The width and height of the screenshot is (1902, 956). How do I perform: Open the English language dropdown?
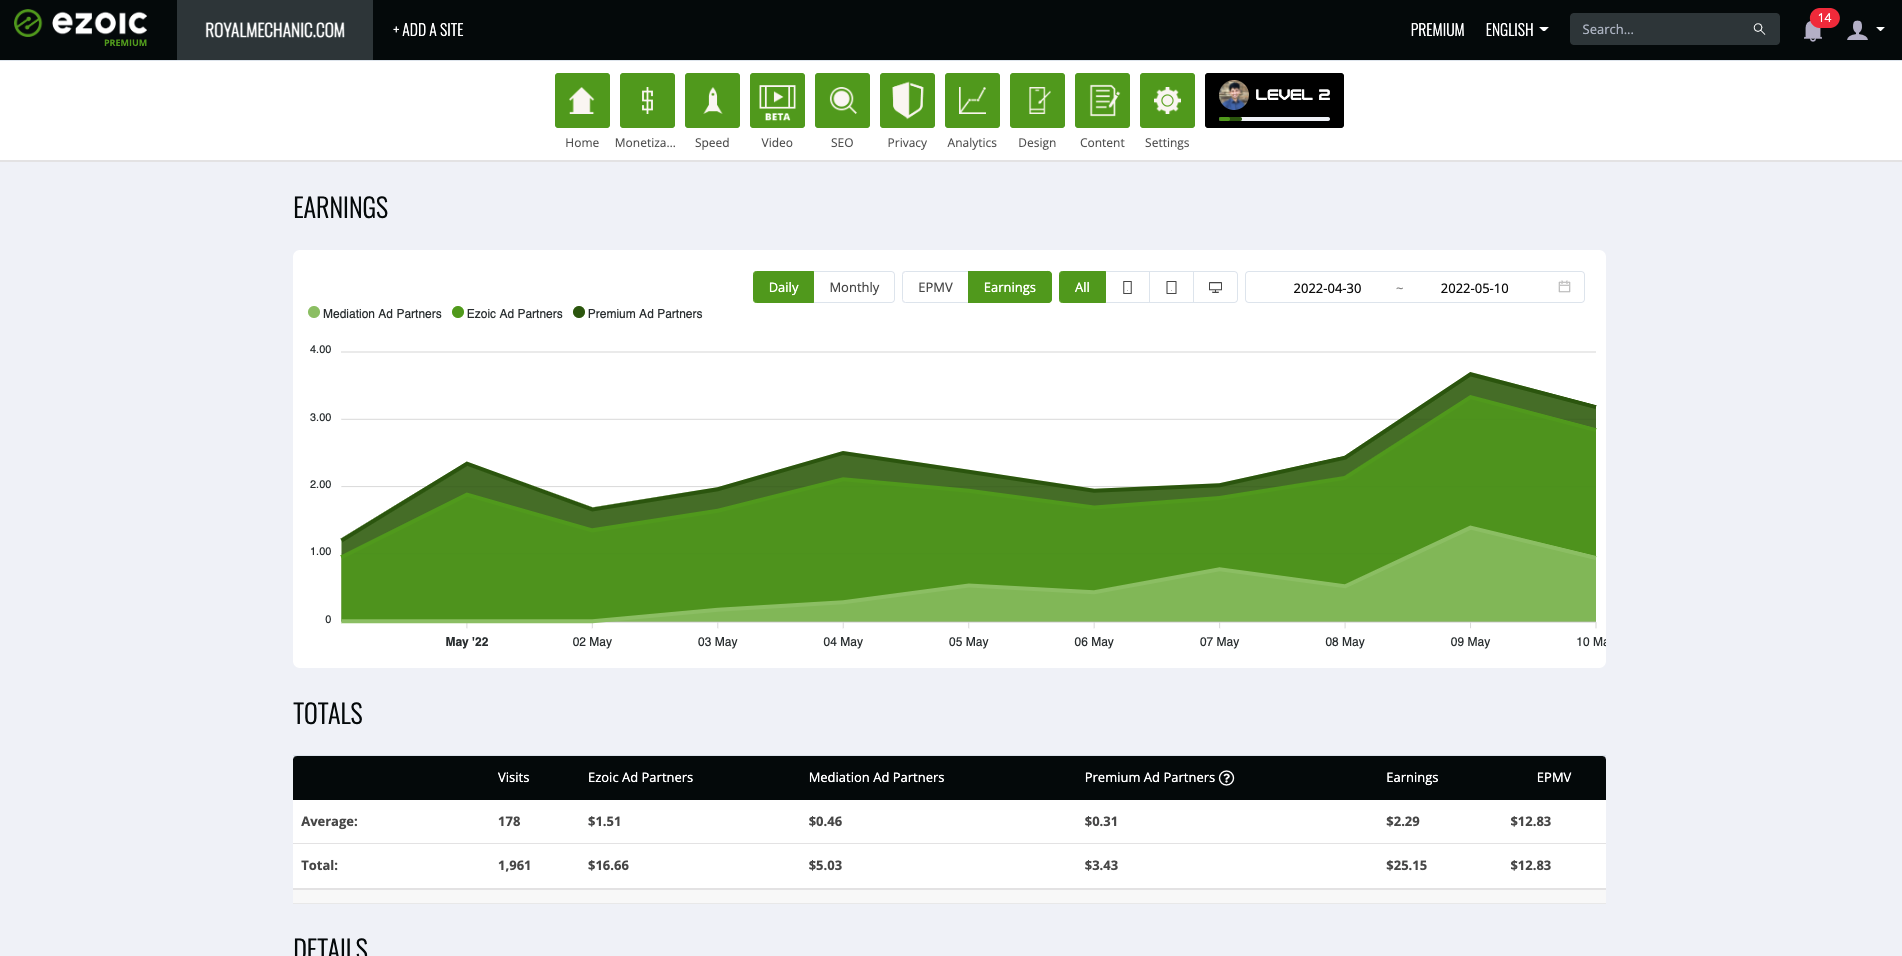[x=1516, y=30]
